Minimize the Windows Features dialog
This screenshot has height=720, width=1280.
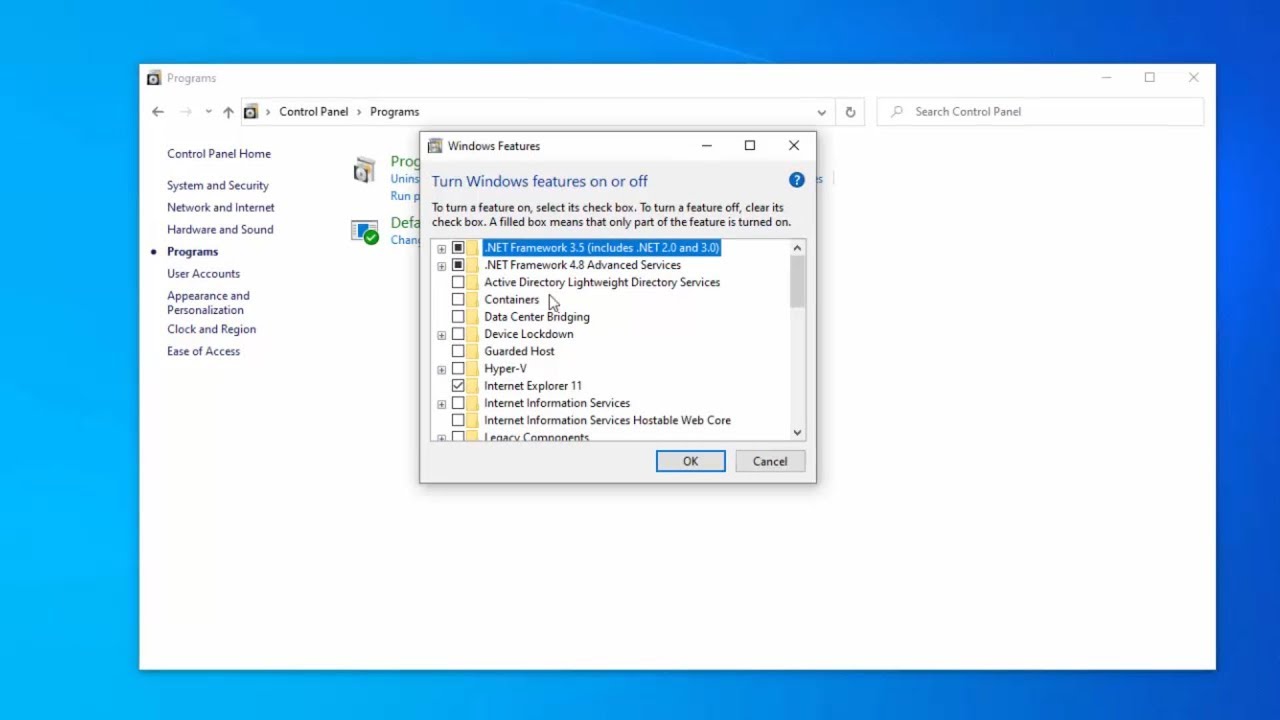[706, 146]
